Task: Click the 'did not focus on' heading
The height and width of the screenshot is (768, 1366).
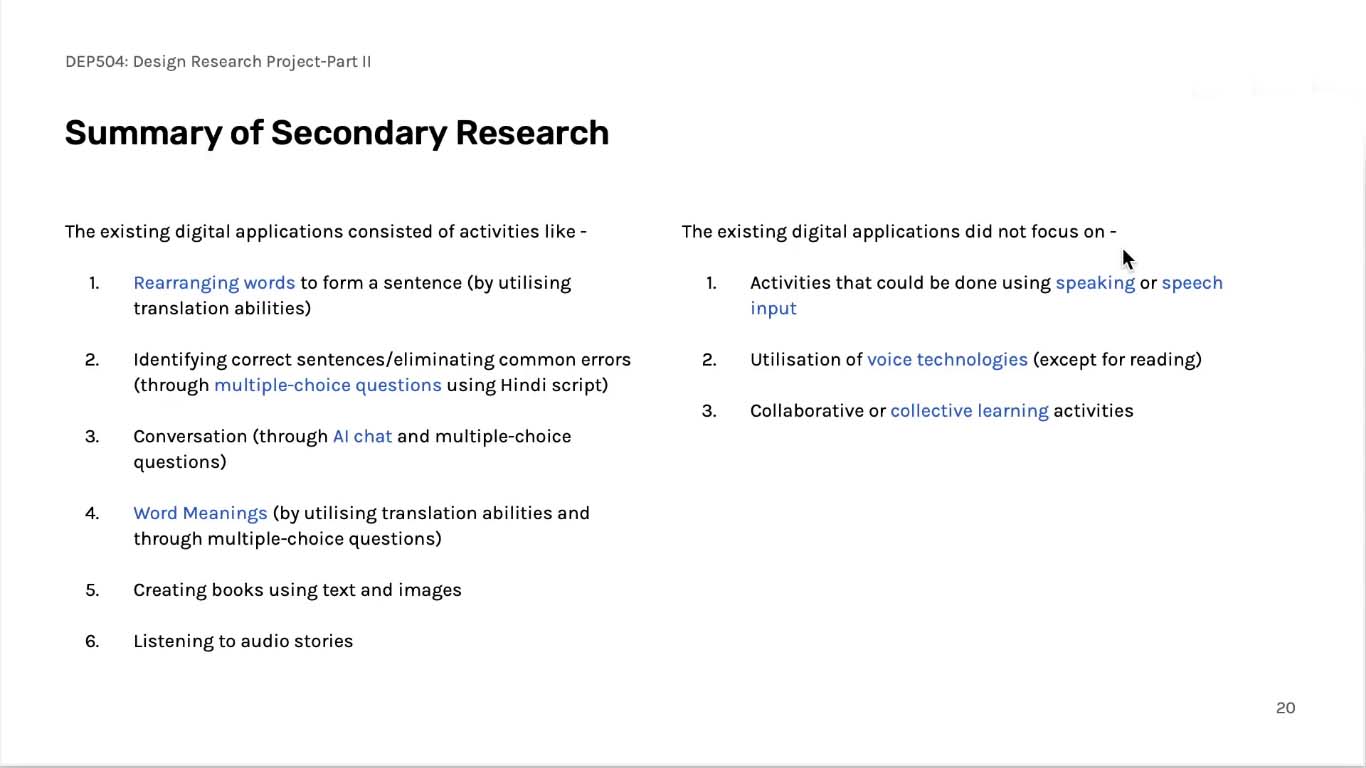Action: [x=899, y=232]
